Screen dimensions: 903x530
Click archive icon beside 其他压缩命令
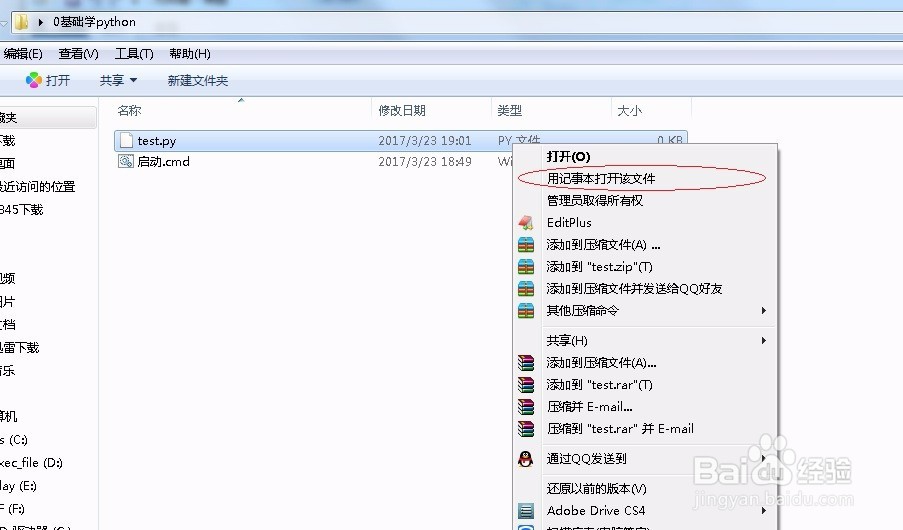click(x=526, y=311)
